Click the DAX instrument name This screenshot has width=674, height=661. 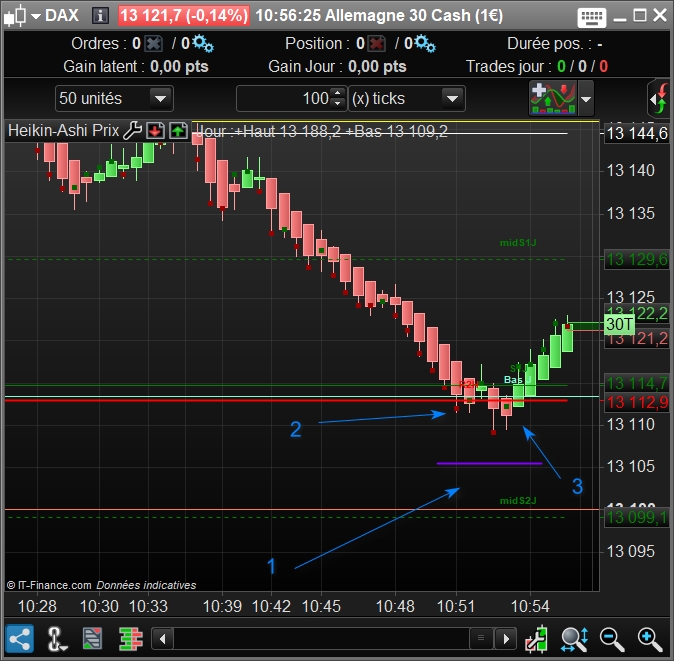point(62,15)
